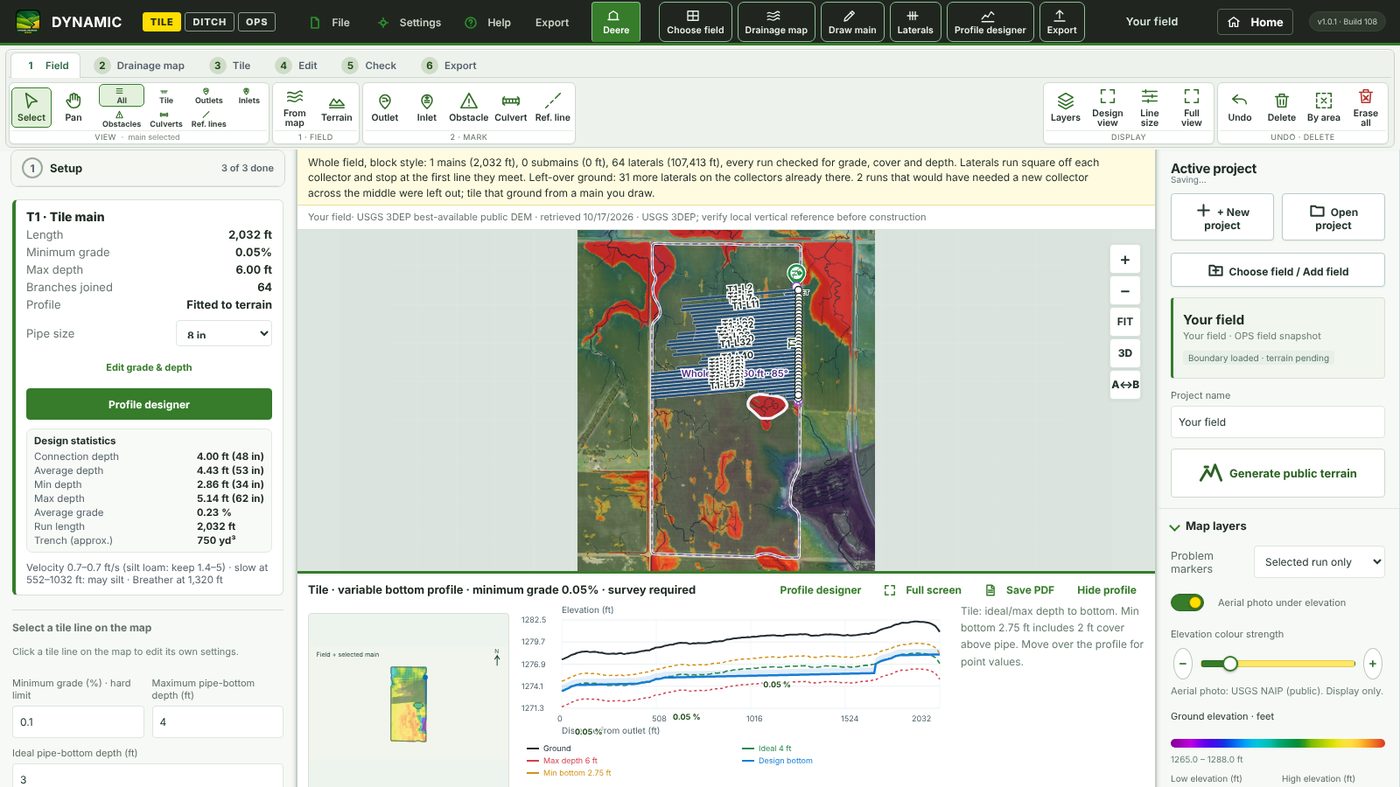
Task: Filter view to Tile only
Action: (166, 95)
